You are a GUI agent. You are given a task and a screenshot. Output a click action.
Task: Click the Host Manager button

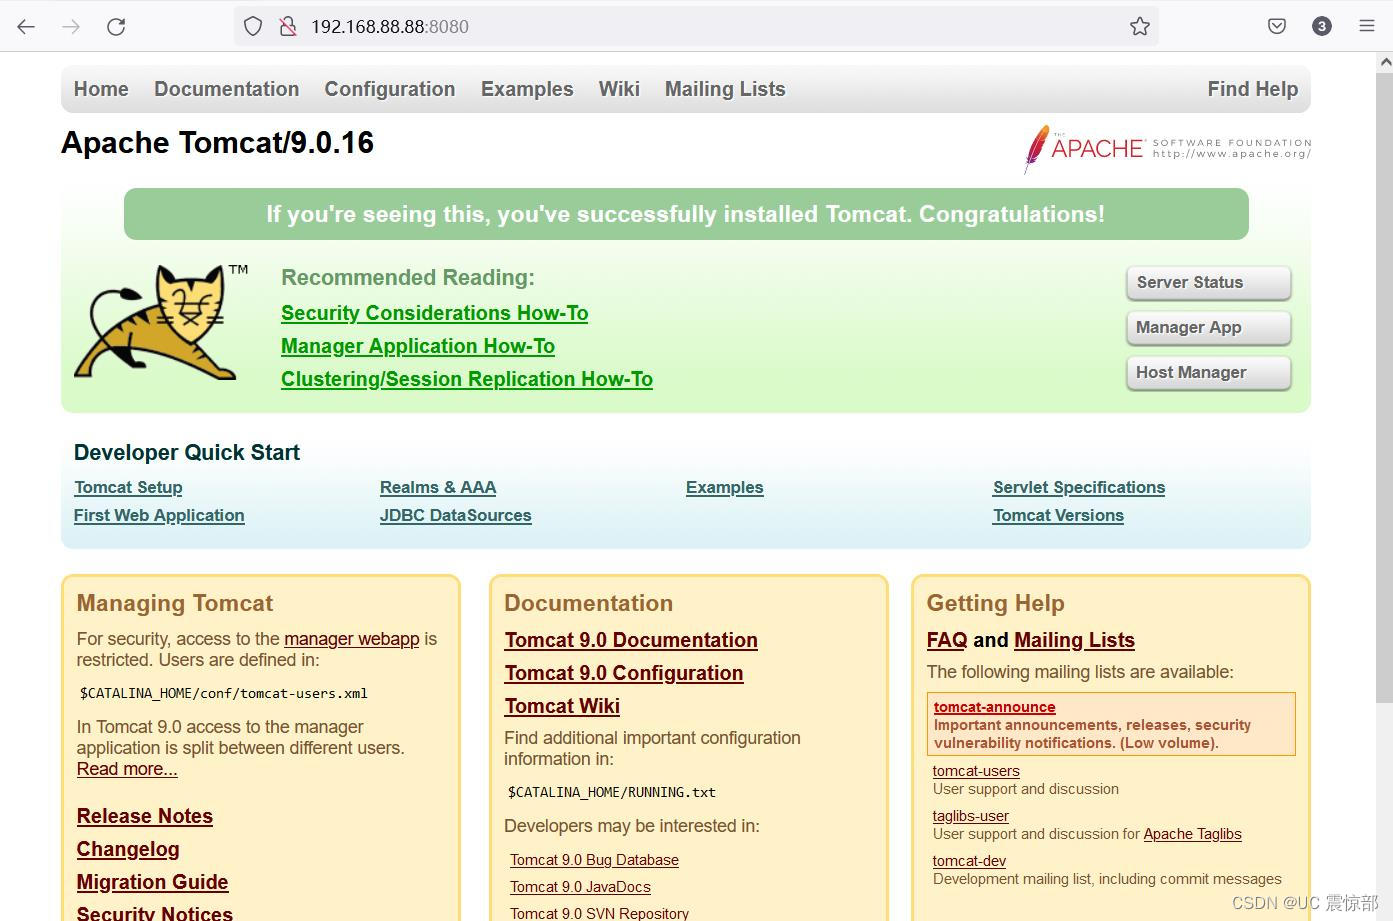(x=1209, y=373)
